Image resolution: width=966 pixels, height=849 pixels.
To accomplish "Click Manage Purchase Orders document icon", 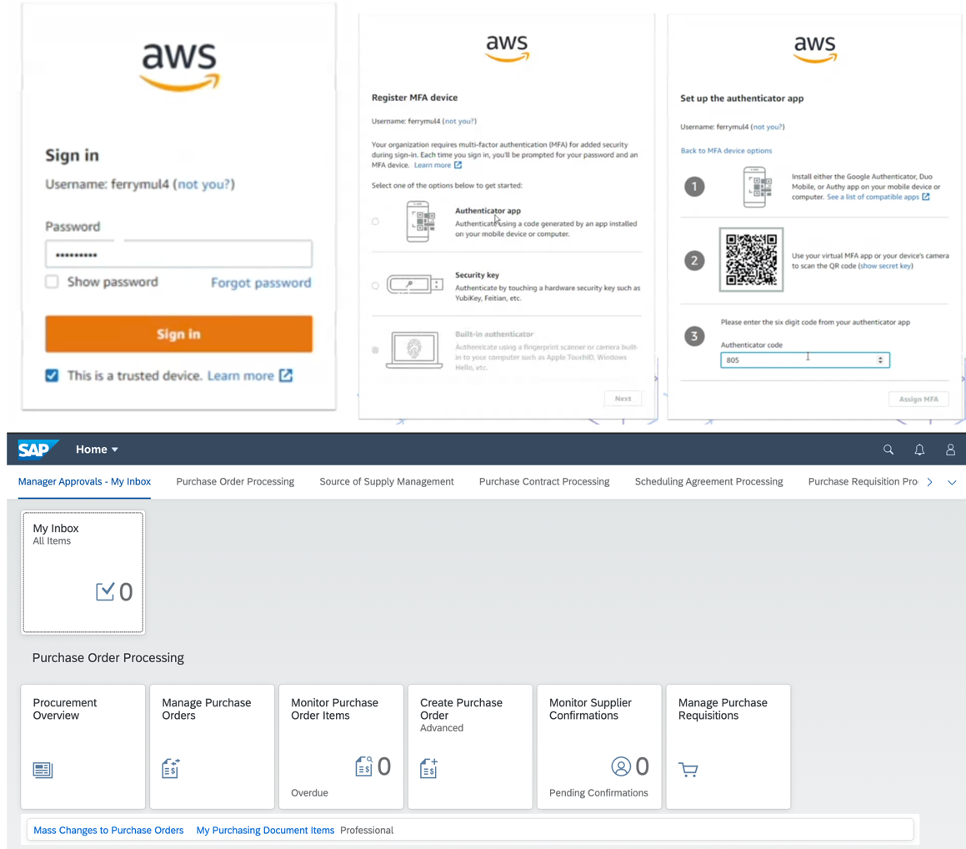I will [x=171, y=768].
